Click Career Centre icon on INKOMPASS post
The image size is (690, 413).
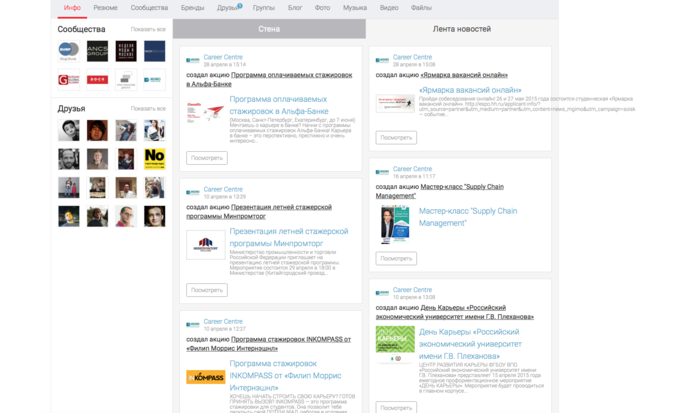[x=193, y=325]
